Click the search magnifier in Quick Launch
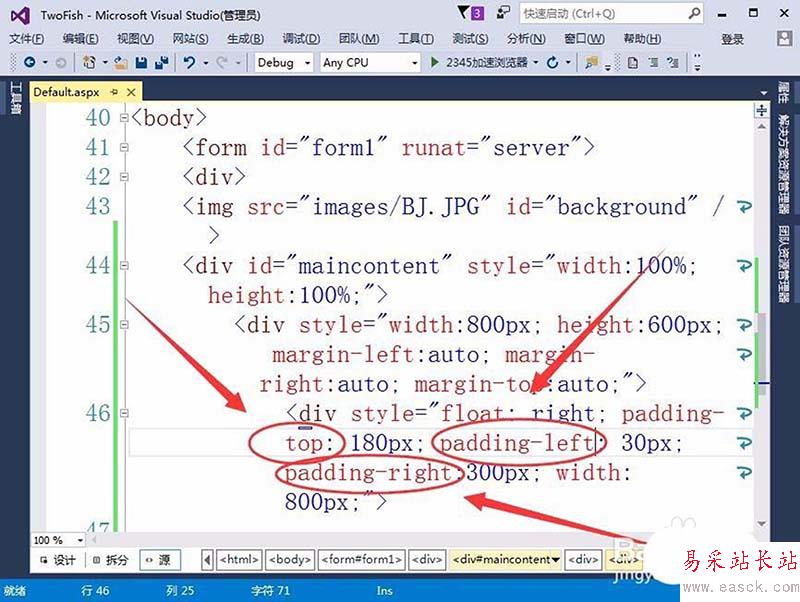The image size is (800, 602). 694,13
